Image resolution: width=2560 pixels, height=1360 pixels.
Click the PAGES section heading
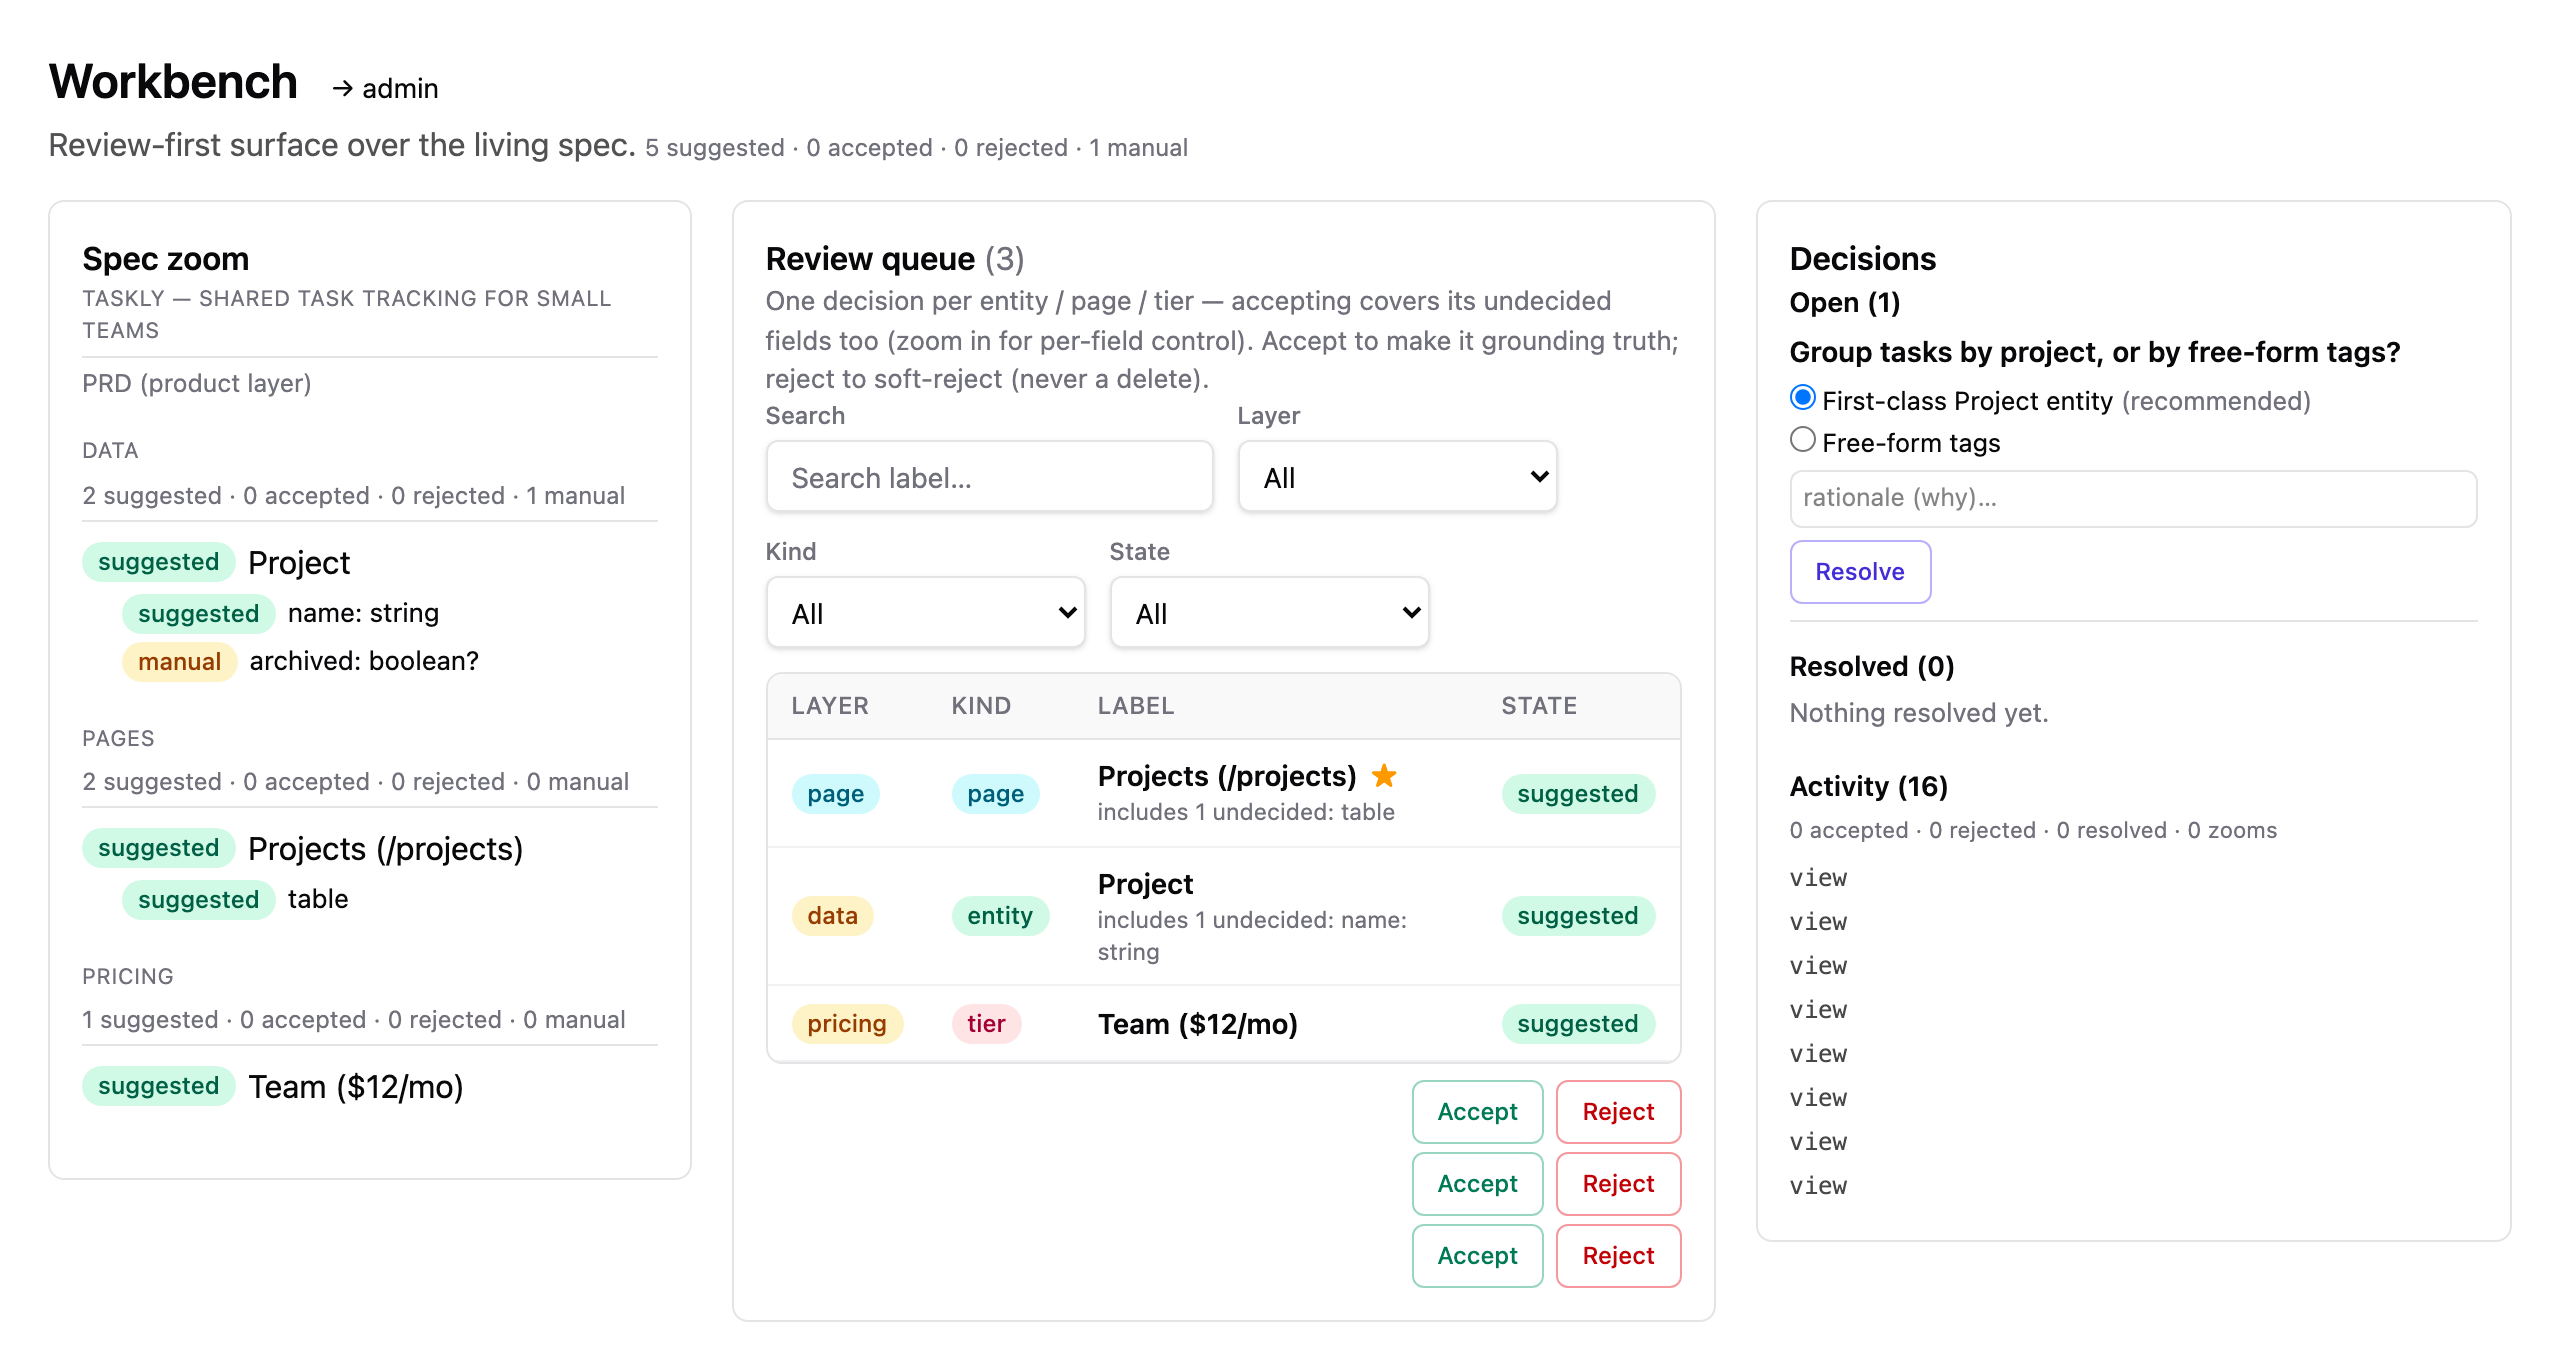click(x=118, y=739)
